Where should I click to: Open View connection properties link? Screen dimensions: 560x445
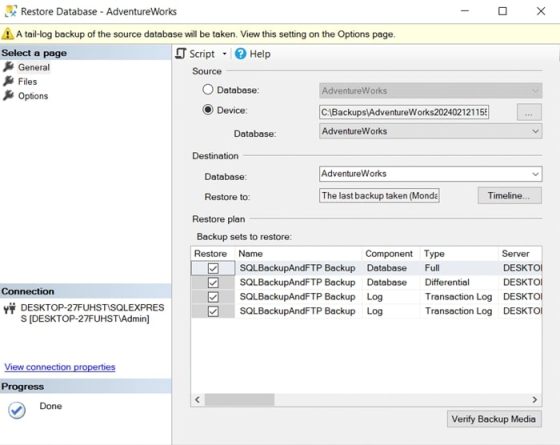[60, 367]
